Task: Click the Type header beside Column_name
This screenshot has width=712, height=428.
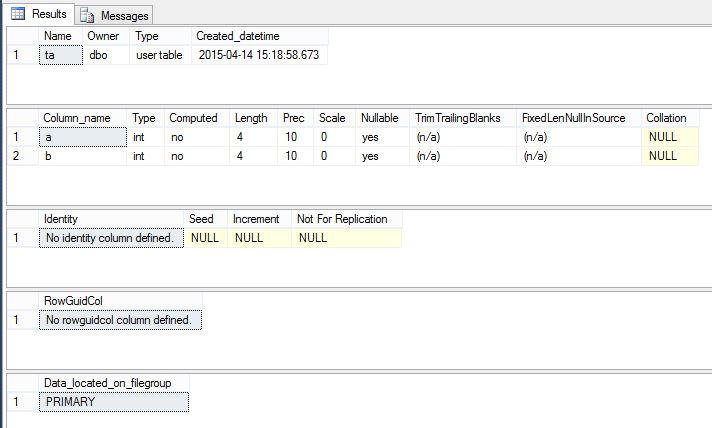Action: point(145,118)
